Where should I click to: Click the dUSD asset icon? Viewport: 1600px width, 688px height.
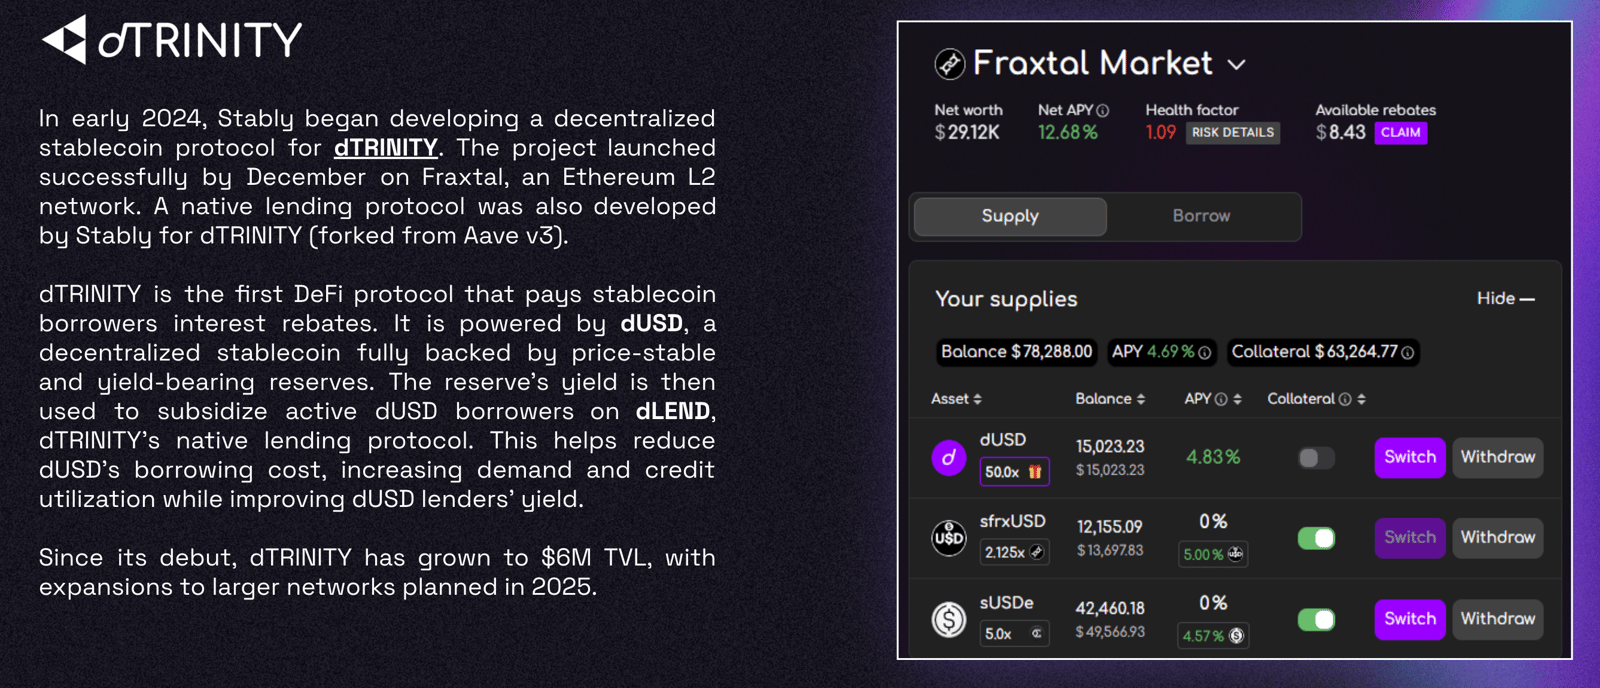click(949, 458)
